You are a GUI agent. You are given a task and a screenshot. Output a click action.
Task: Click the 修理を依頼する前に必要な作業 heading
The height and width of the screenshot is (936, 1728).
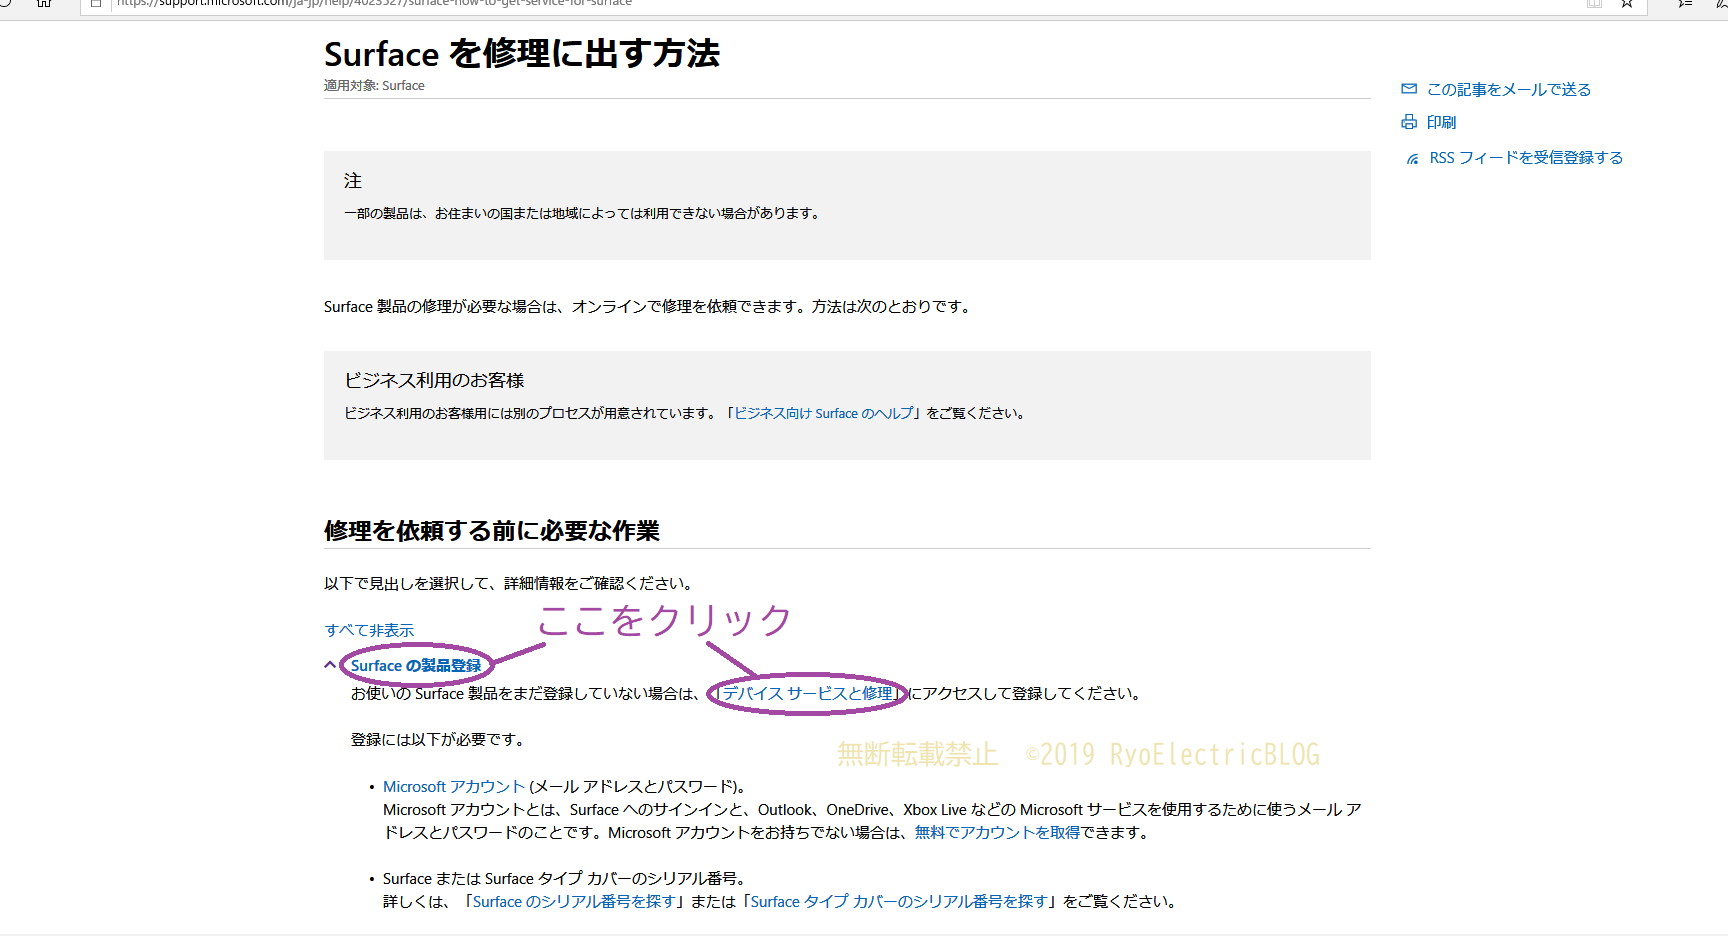coord(492,531)
